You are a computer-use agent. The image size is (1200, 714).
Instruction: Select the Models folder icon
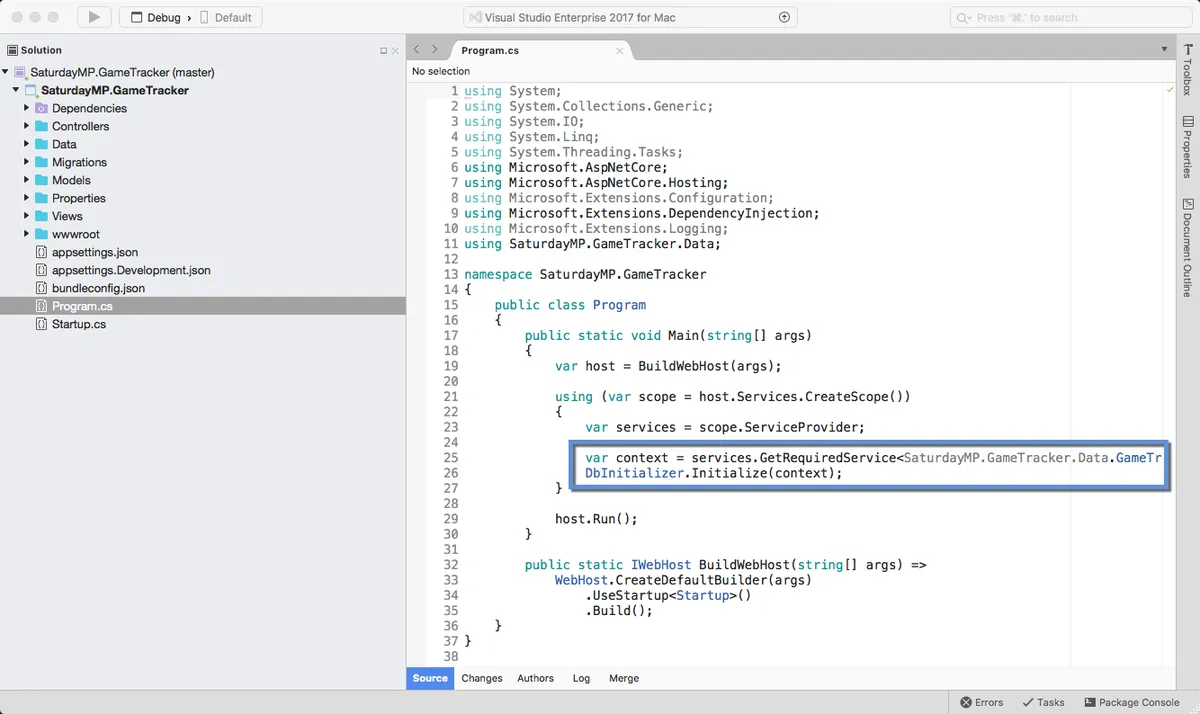point(41,180)
